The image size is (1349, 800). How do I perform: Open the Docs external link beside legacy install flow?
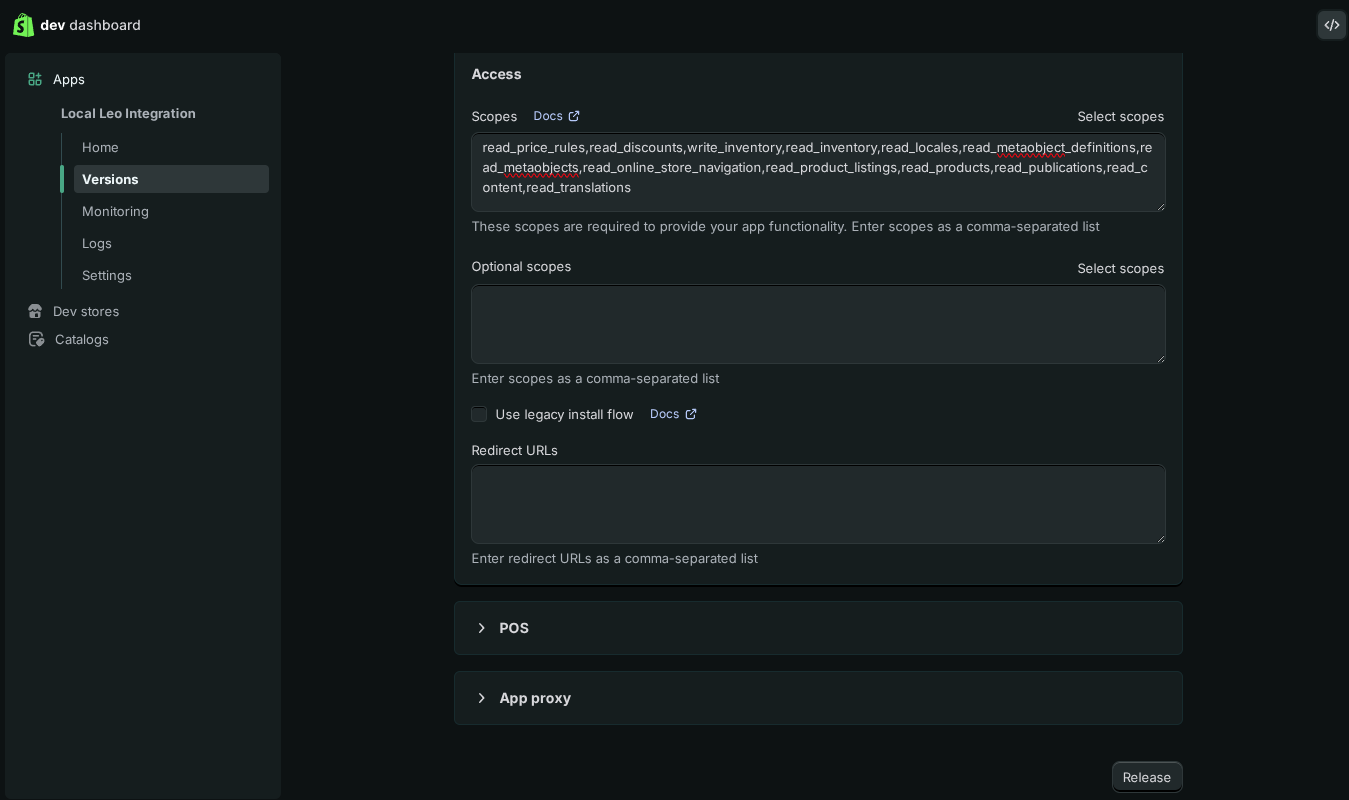[690, 414]
